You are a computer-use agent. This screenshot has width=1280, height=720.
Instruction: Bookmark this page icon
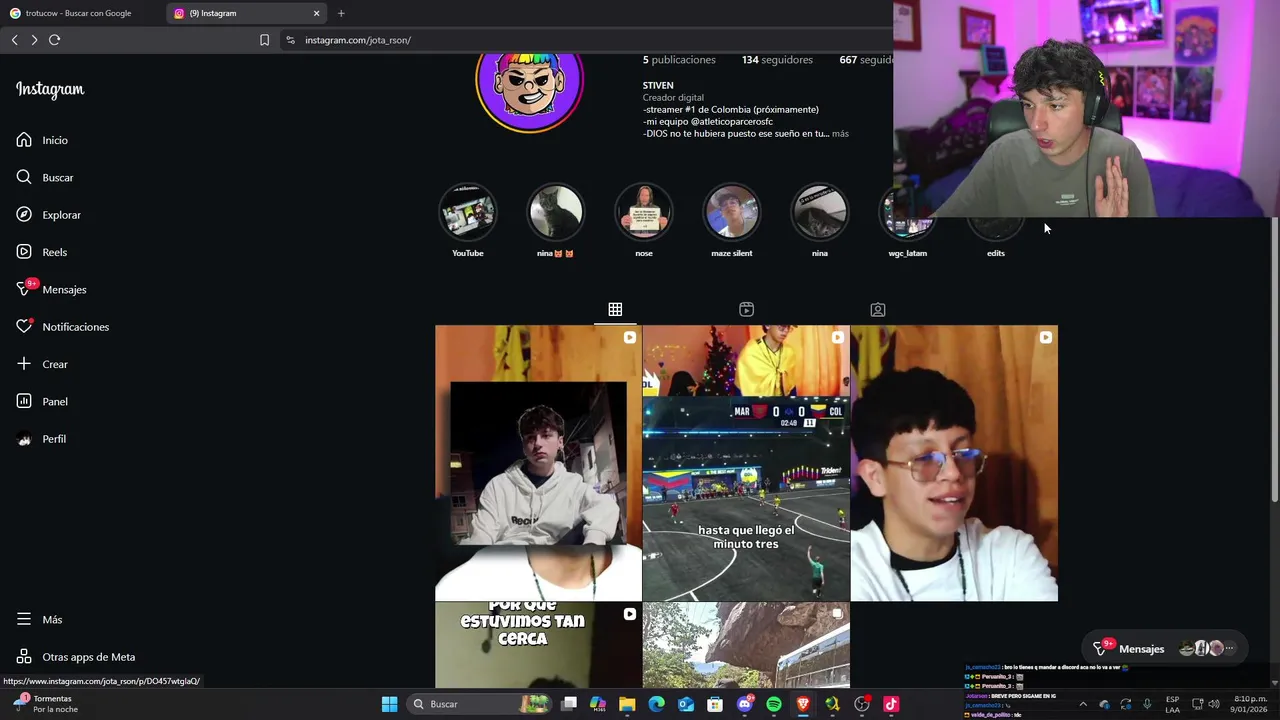click(264, 40)
